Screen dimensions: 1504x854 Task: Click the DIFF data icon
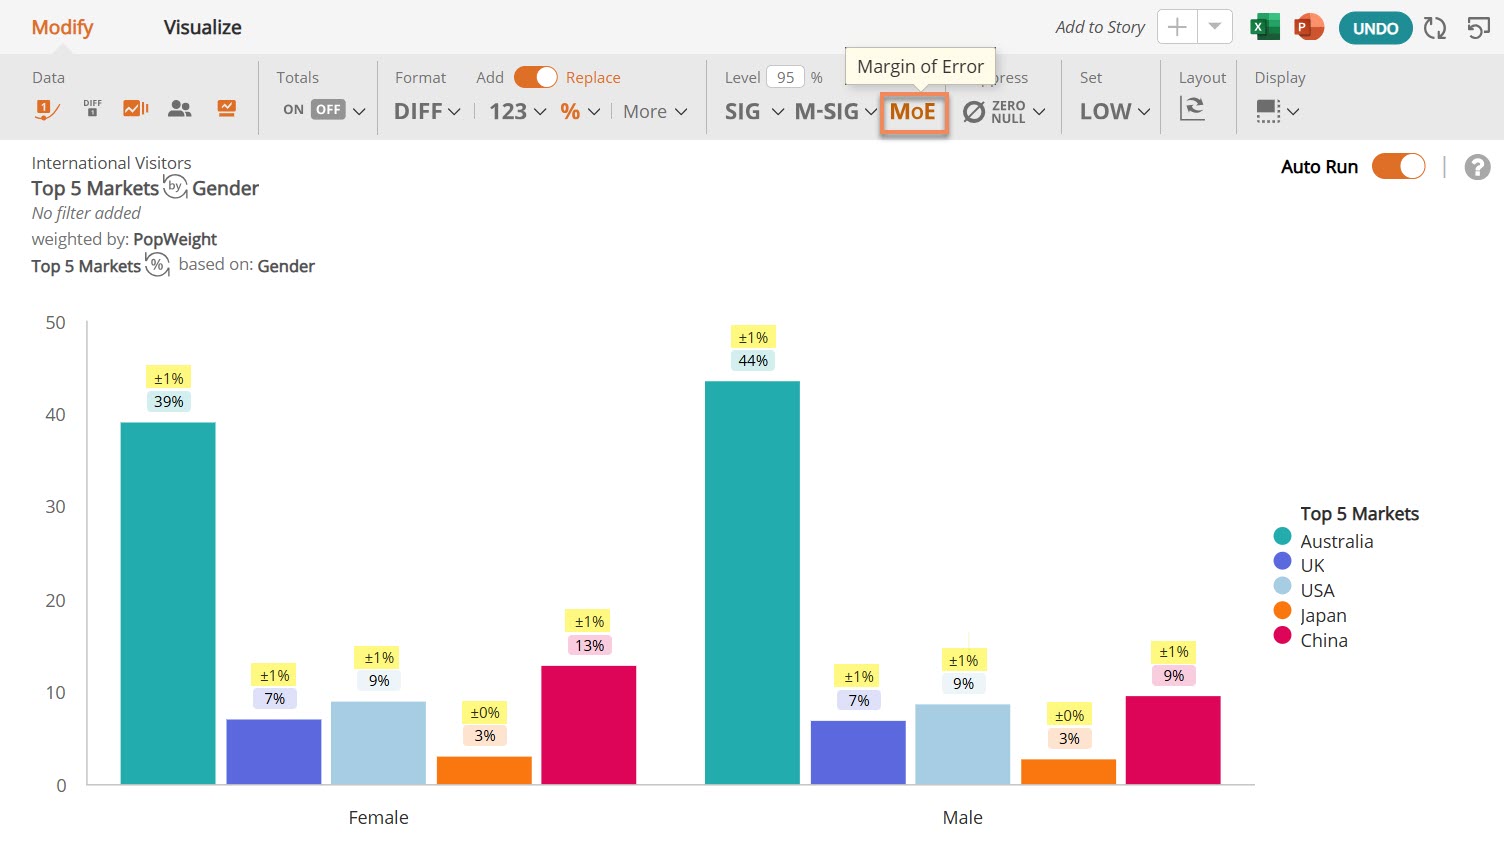point(92,108)
